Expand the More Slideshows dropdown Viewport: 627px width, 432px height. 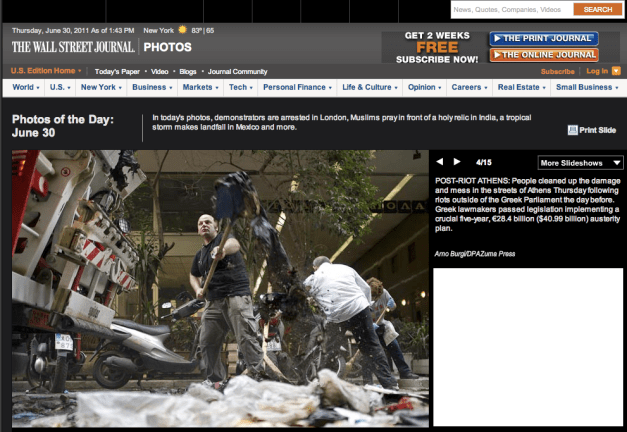tap(580, 162)
